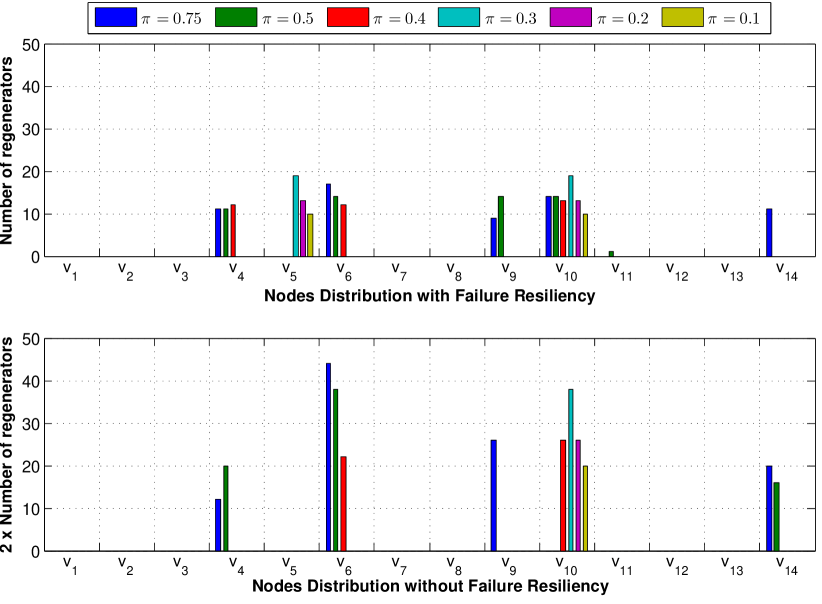Click the magenta π = 0.2 legend swatch

click(x=570, y=17)
